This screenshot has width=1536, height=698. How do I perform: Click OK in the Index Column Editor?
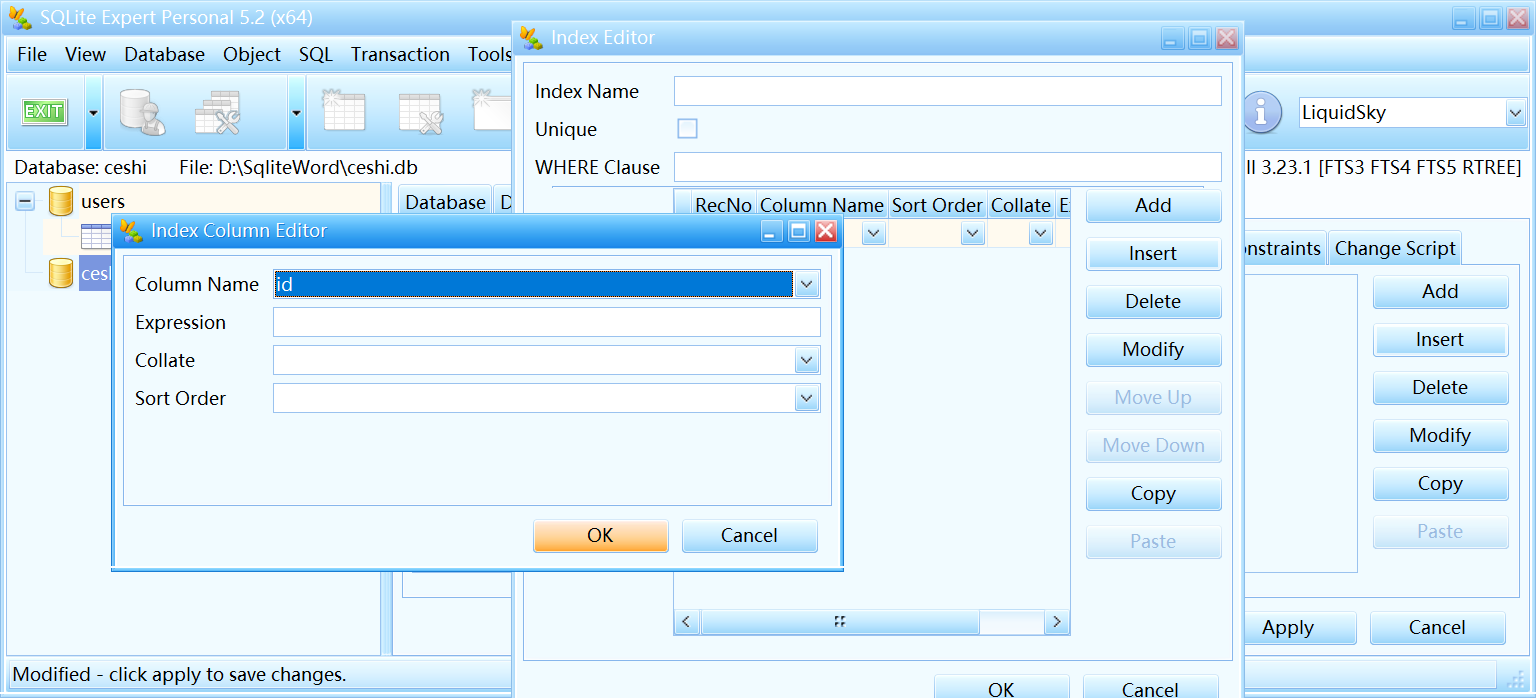600,536
